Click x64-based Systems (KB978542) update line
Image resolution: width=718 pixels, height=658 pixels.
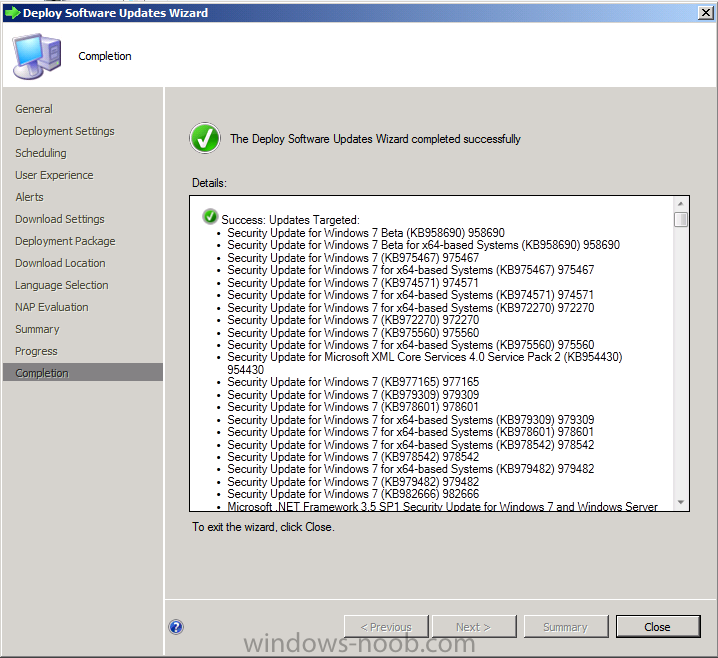tap(411, 445)
